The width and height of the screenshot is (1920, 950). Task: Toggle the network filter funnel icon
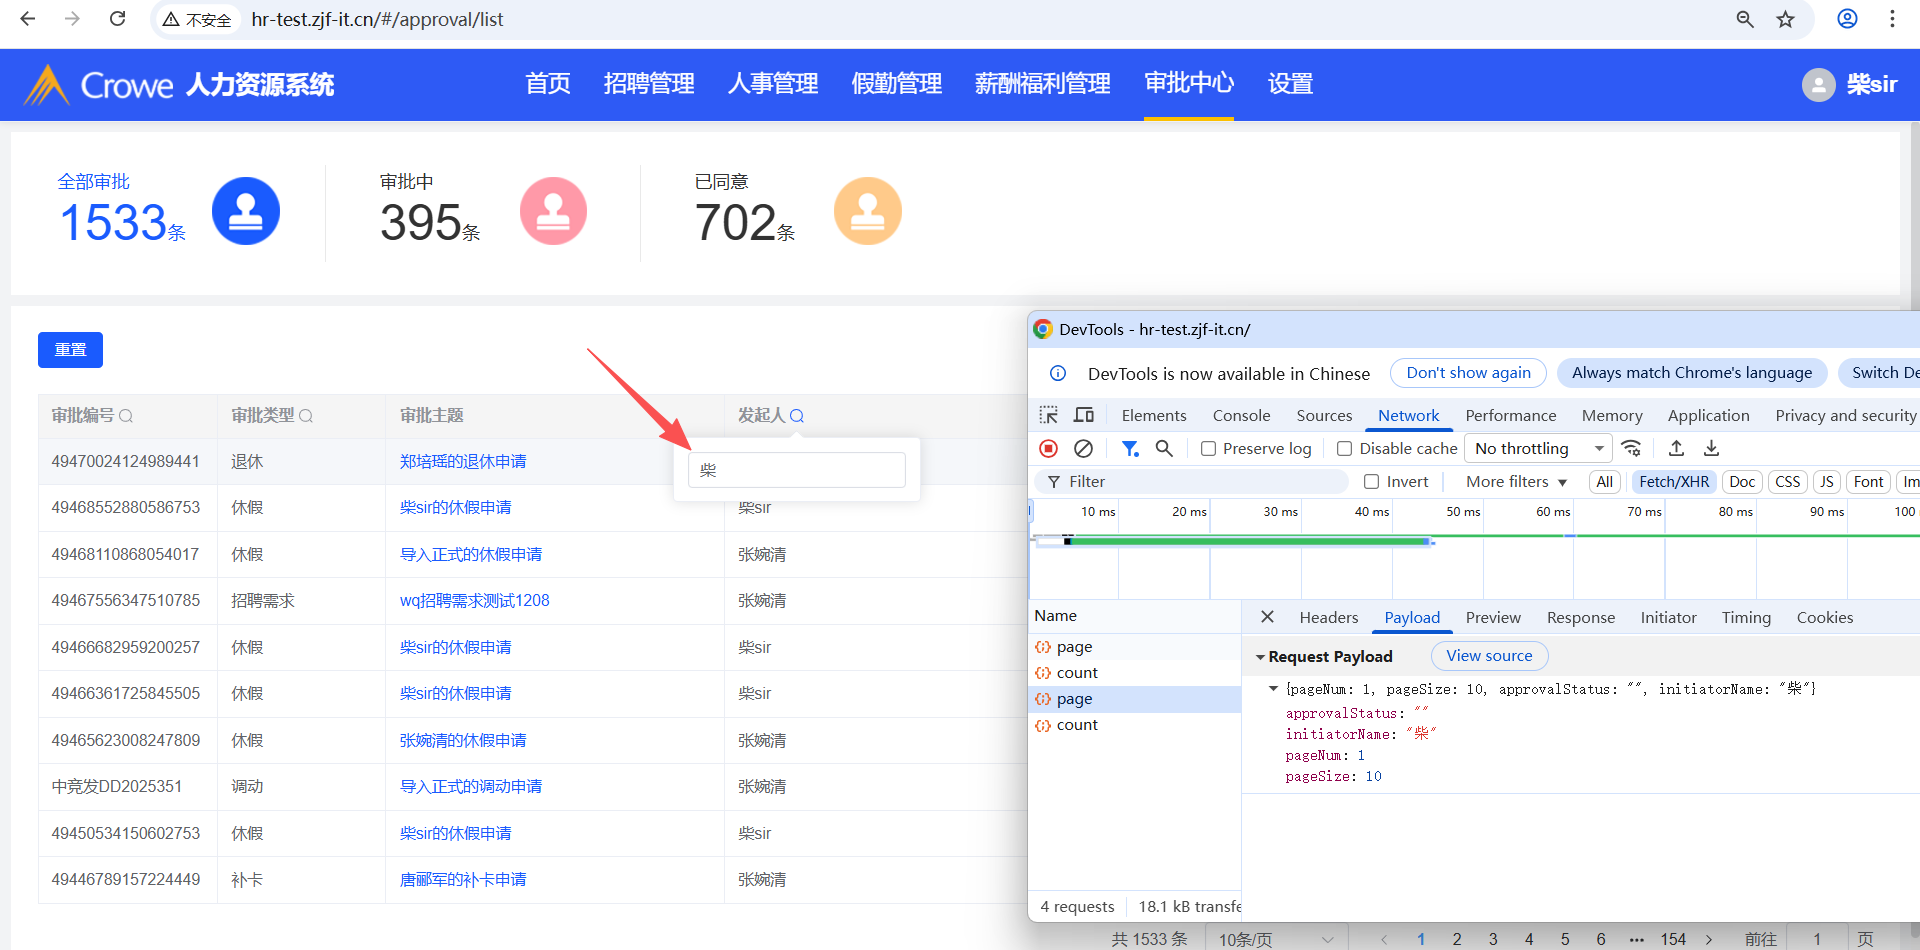[x=1130, y=448]
